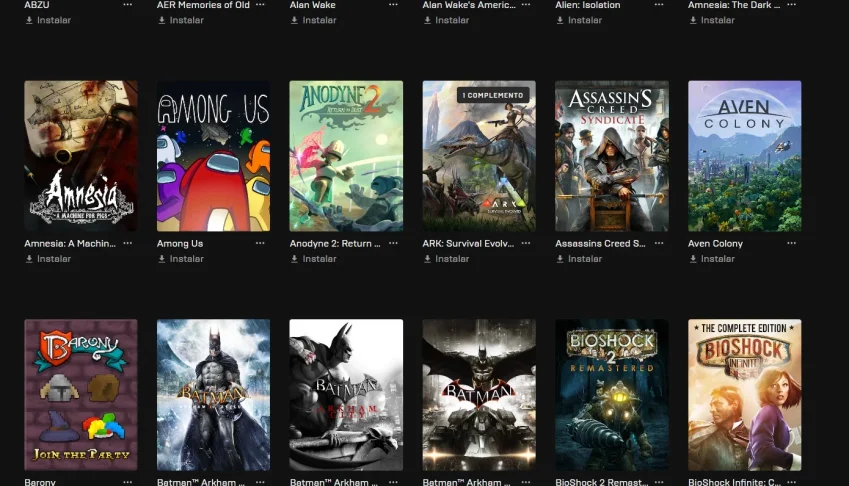Image resolution: width=849 pixels, height=486 pixels.
Task: Open the Among Us cover art
Action: pyautogui.click(x=213, y=156)
